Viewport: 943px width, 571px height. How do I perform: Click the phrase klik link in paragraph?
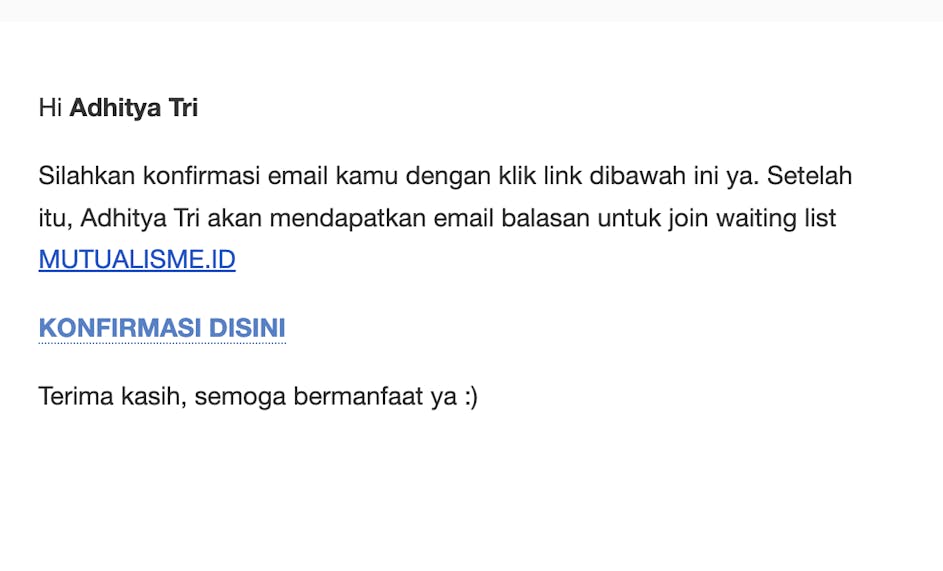[x=537, y=177]
